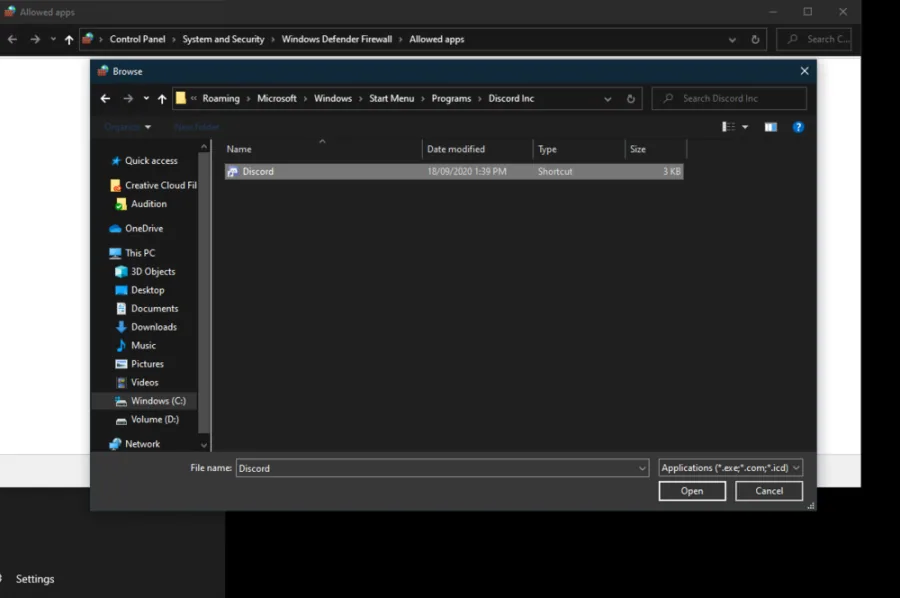Go forward in the Browse dialog
The image size is (900, 598).
[x=128, y=99]
